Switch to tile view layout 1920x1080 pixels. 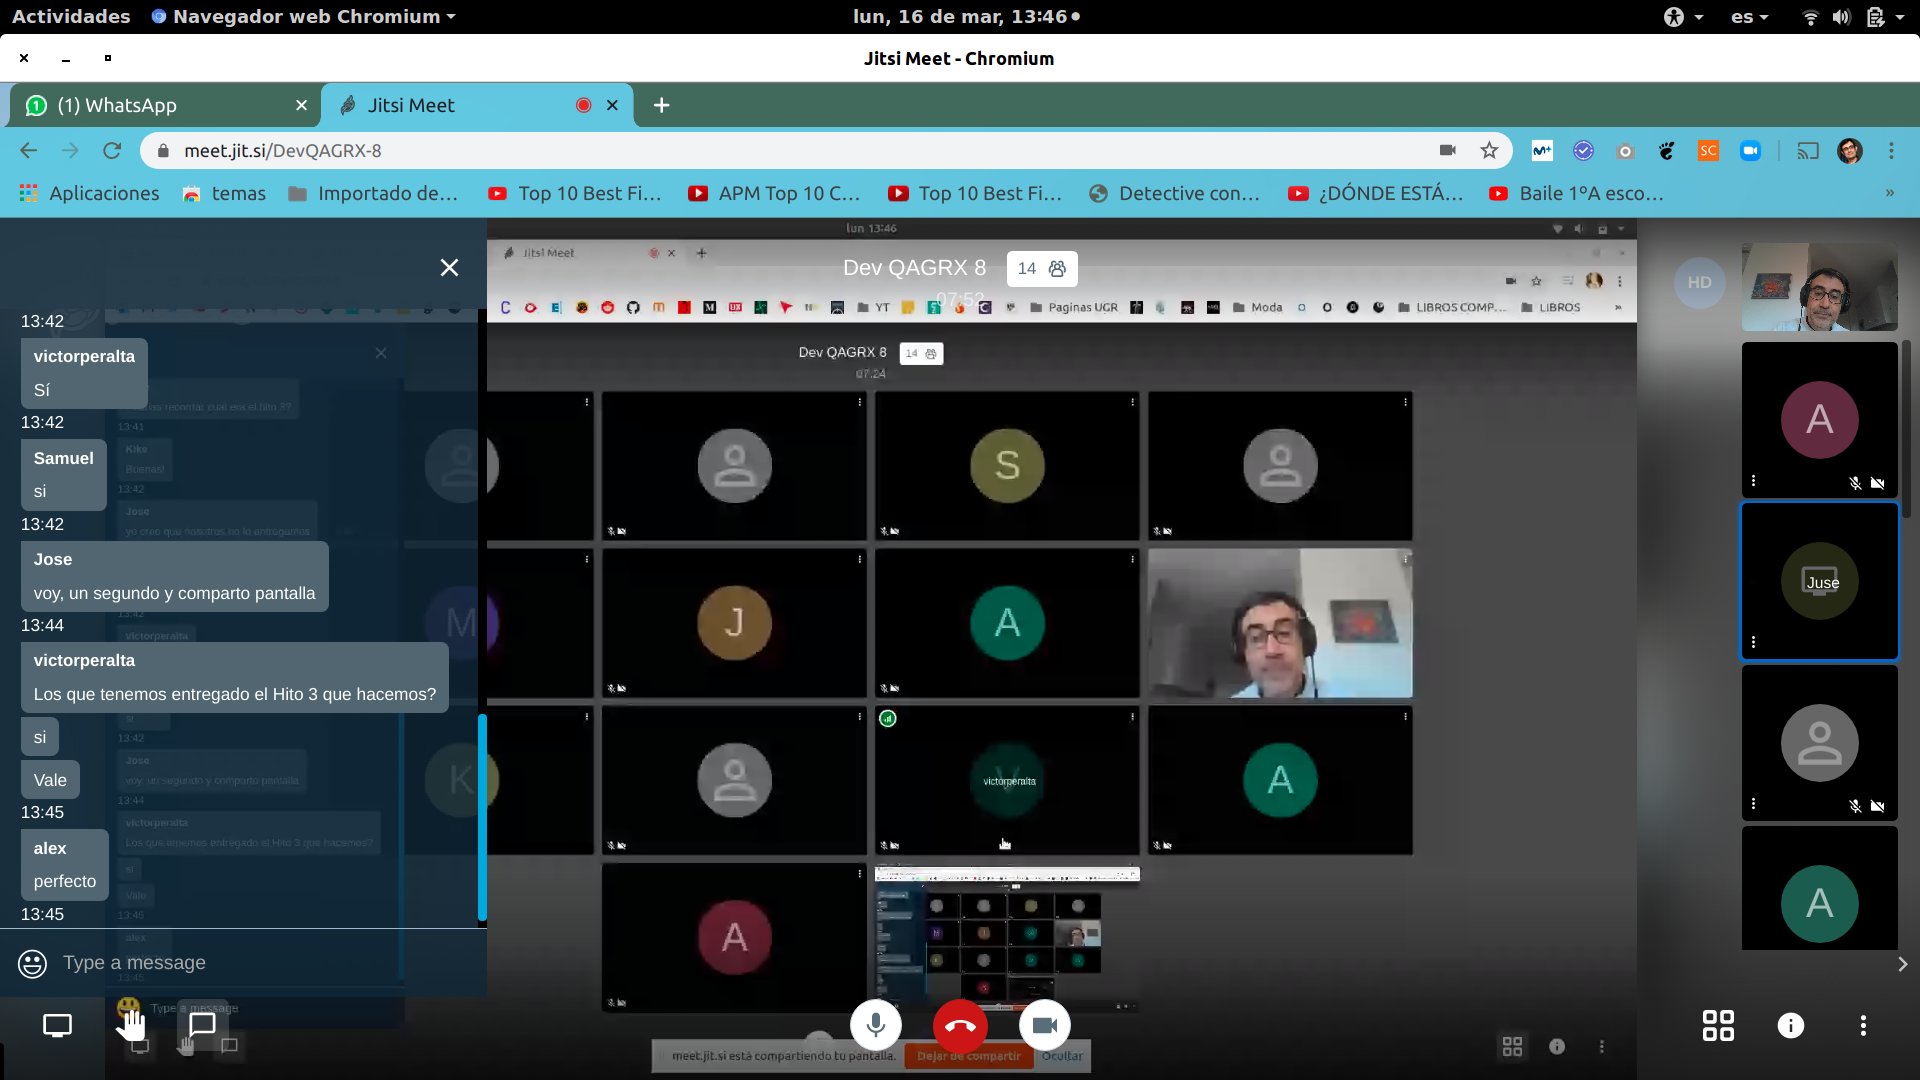click(1718, 1026)
